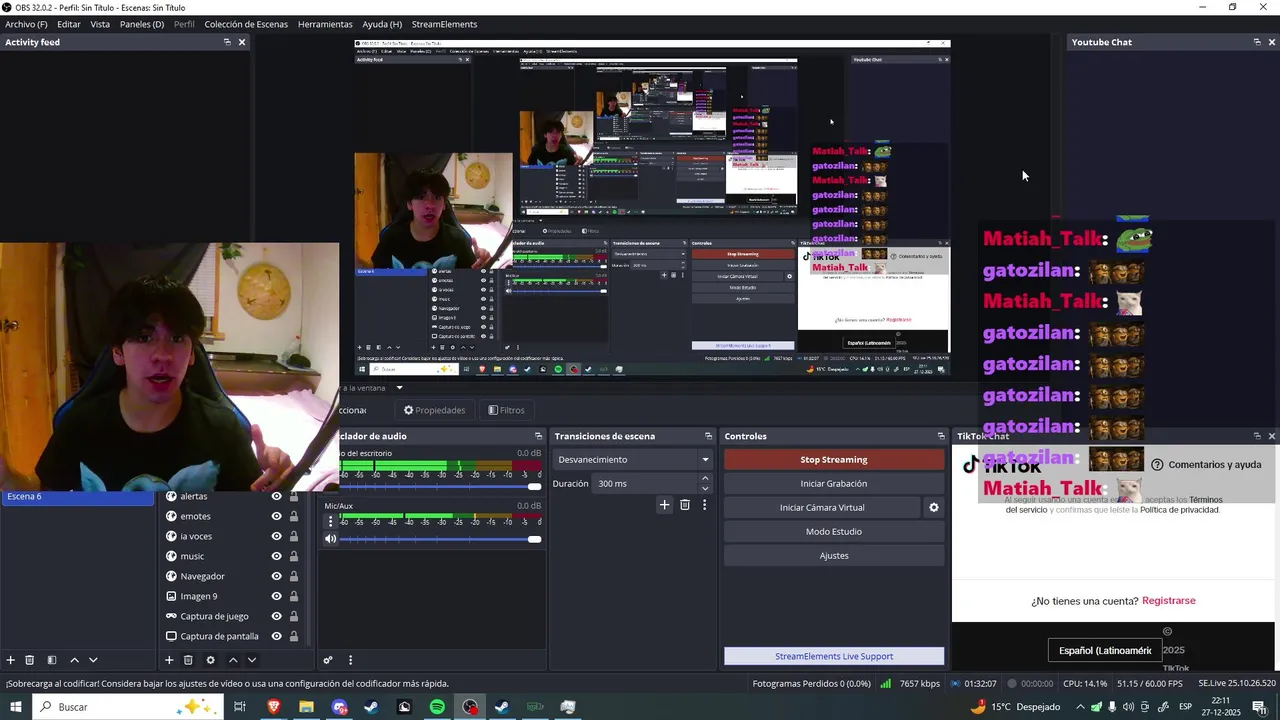Open Desvanecimiento transition dropdown
This screenshot has height=720, width=1280.
[x=633, y=460]
